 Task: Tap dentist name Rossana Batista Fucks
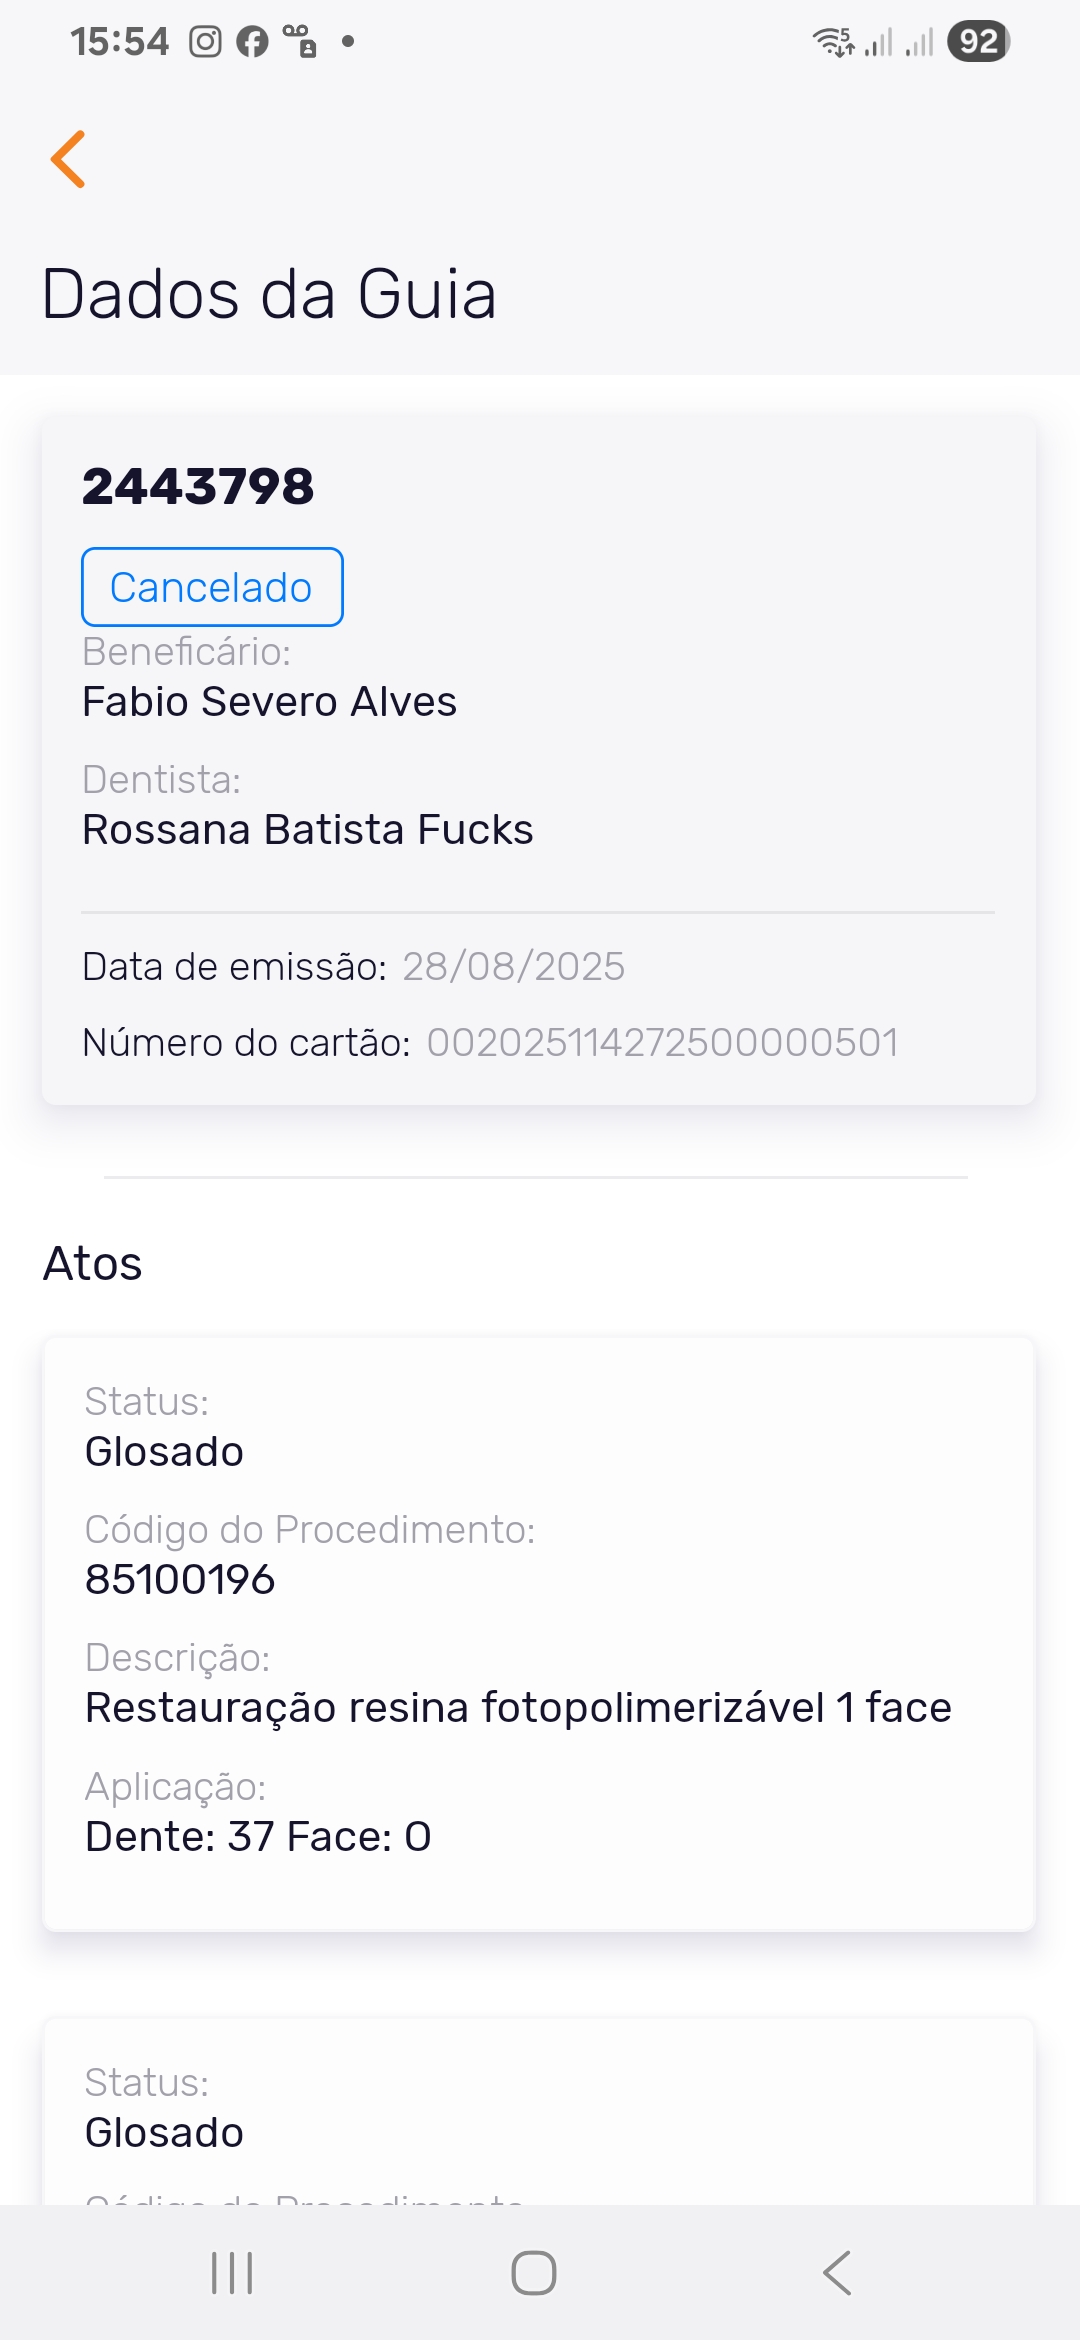point(308,830)
